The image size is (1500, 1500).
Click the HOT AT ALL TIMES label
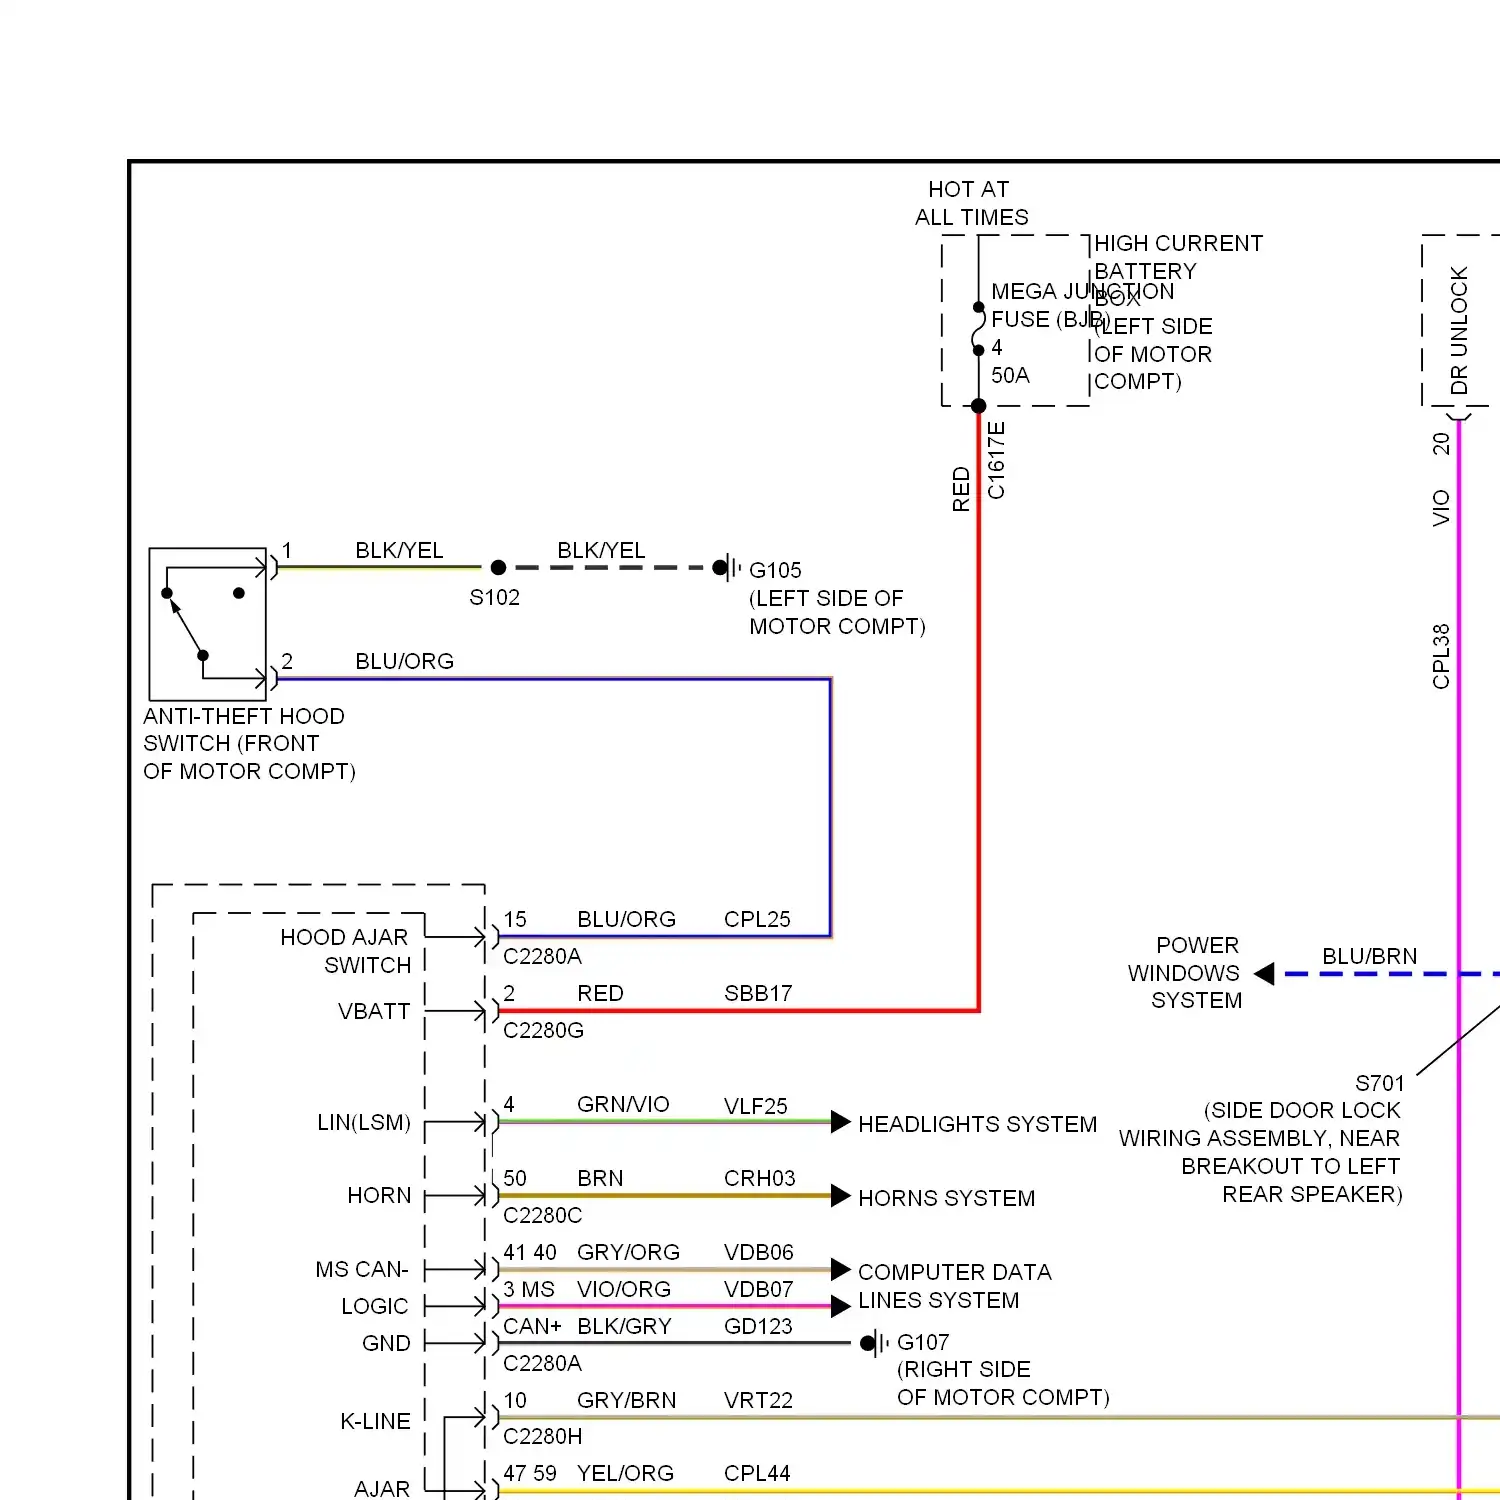click(x=971, y=203)
